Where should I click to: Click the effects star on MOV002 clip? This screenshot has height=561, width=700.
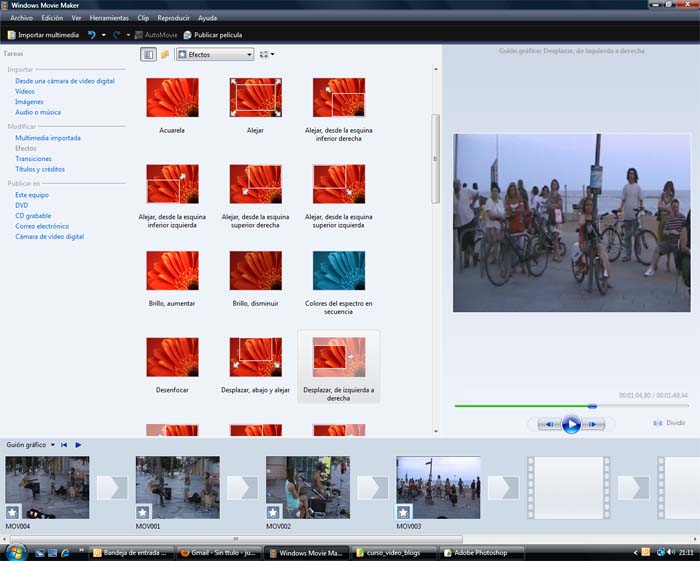[273, 512]
